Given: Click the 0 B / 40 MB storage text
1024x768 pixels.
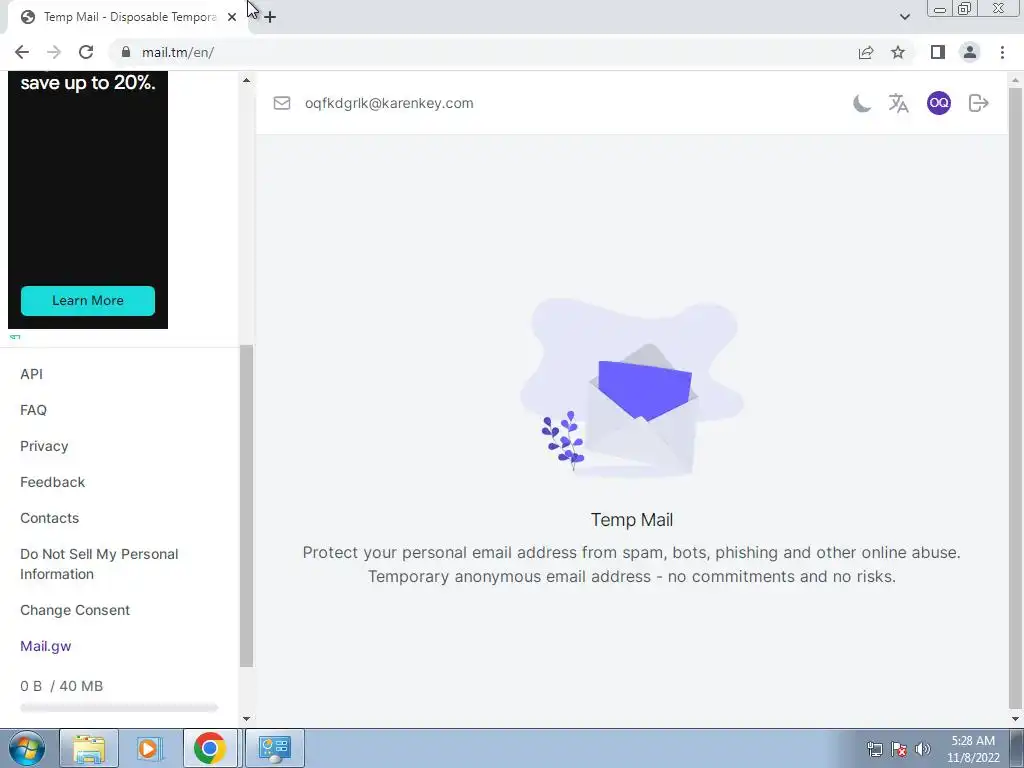Looking at the screenshot, I should coord(61,686).
